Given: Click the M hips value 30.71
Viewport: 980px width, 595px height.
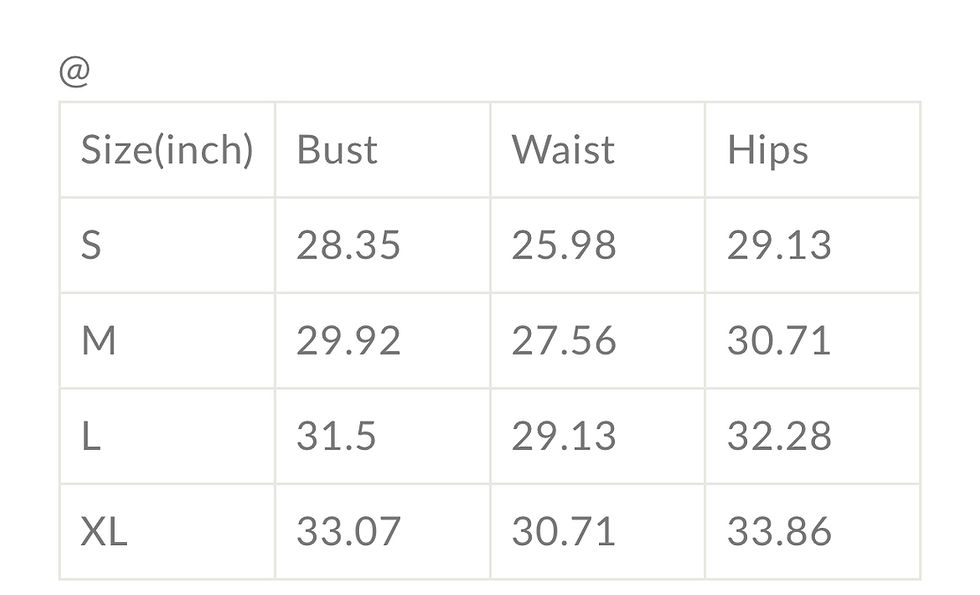Looking at the screenshot, I should [x=779, y=341].
